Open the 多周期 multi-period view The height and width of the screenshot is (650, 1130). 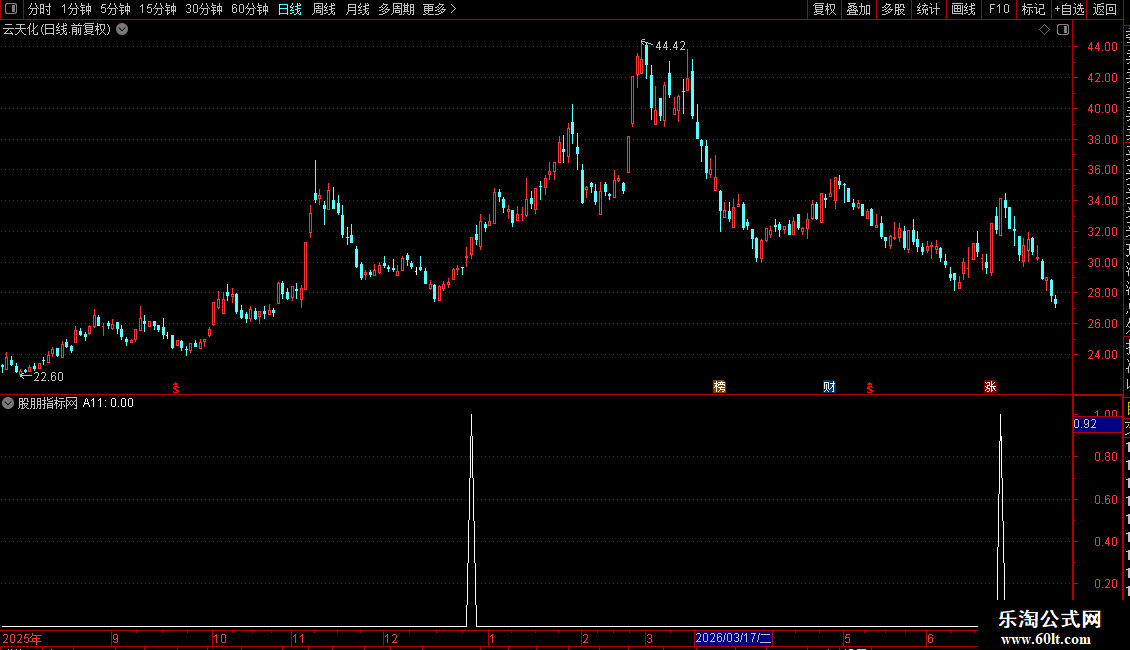point(396,9)
